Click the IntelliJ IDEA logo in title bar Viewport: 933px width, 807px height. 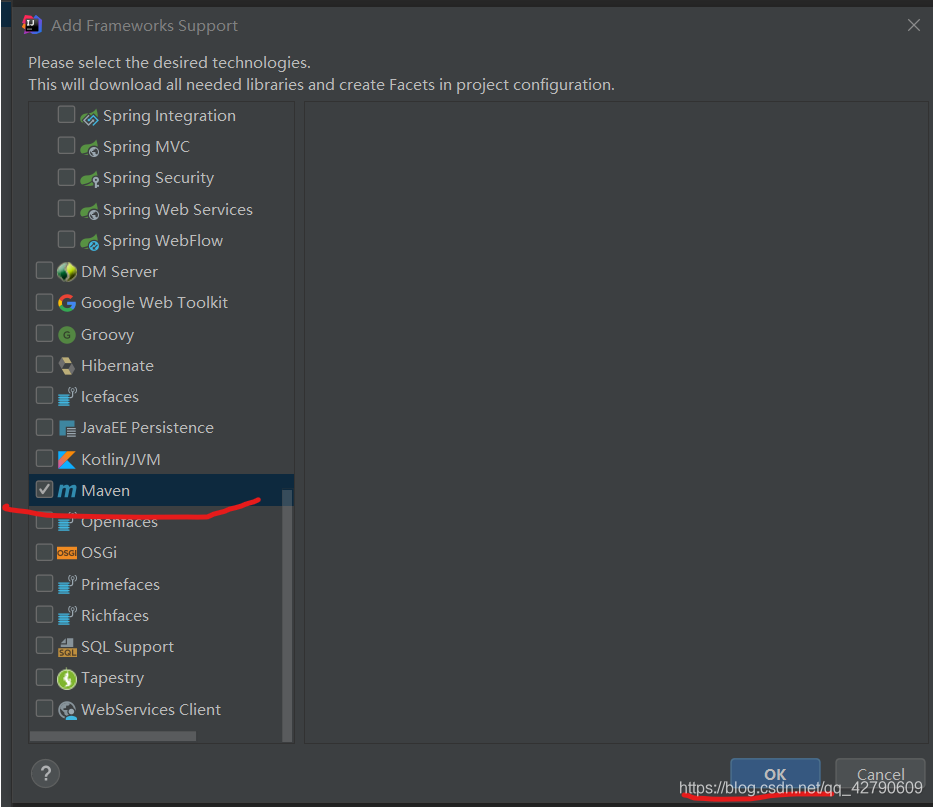[x=32, y=25]
